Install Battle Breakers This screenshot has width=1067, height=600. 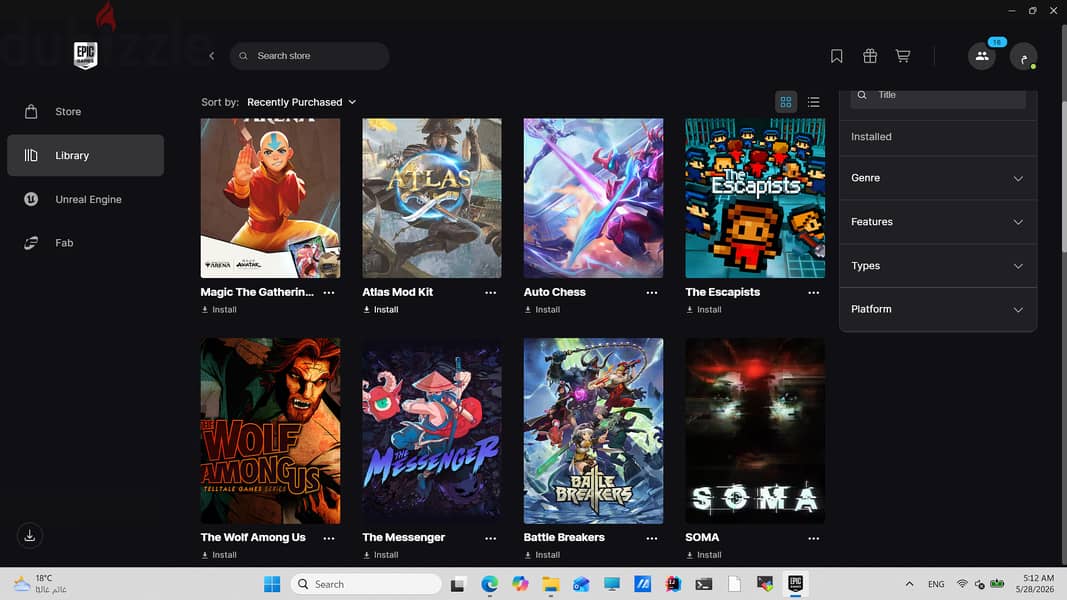pyautogui.click(x=542, y=555)
